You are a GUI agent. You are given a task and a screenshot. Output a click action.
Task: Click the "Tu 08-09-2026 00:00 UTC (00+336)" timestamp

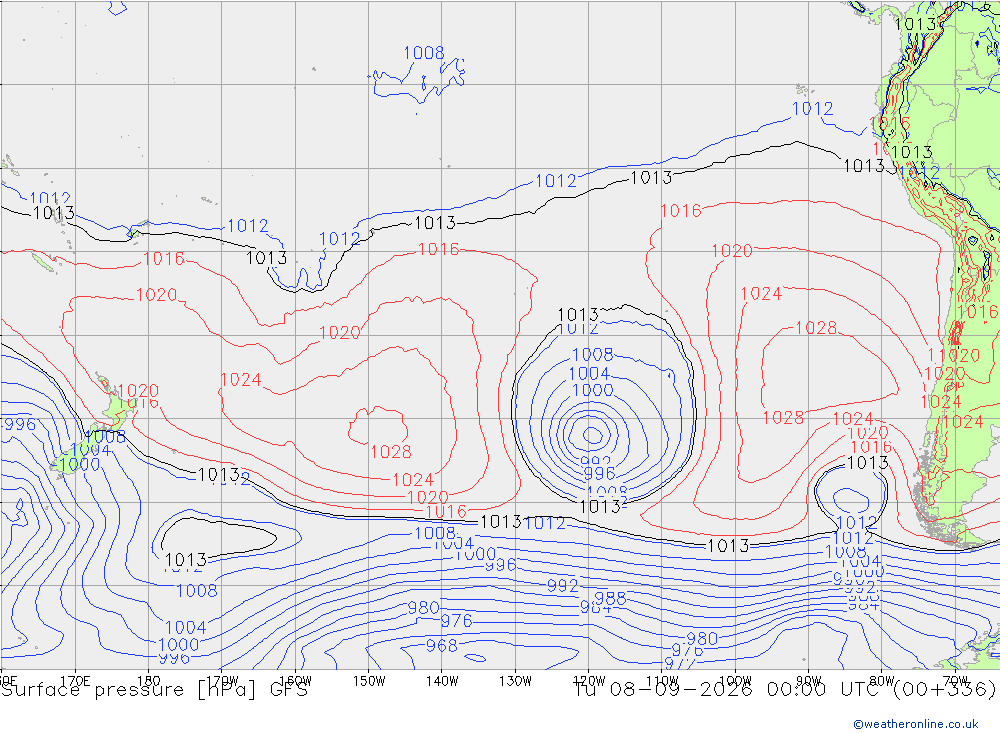click(x=785, y=690)
